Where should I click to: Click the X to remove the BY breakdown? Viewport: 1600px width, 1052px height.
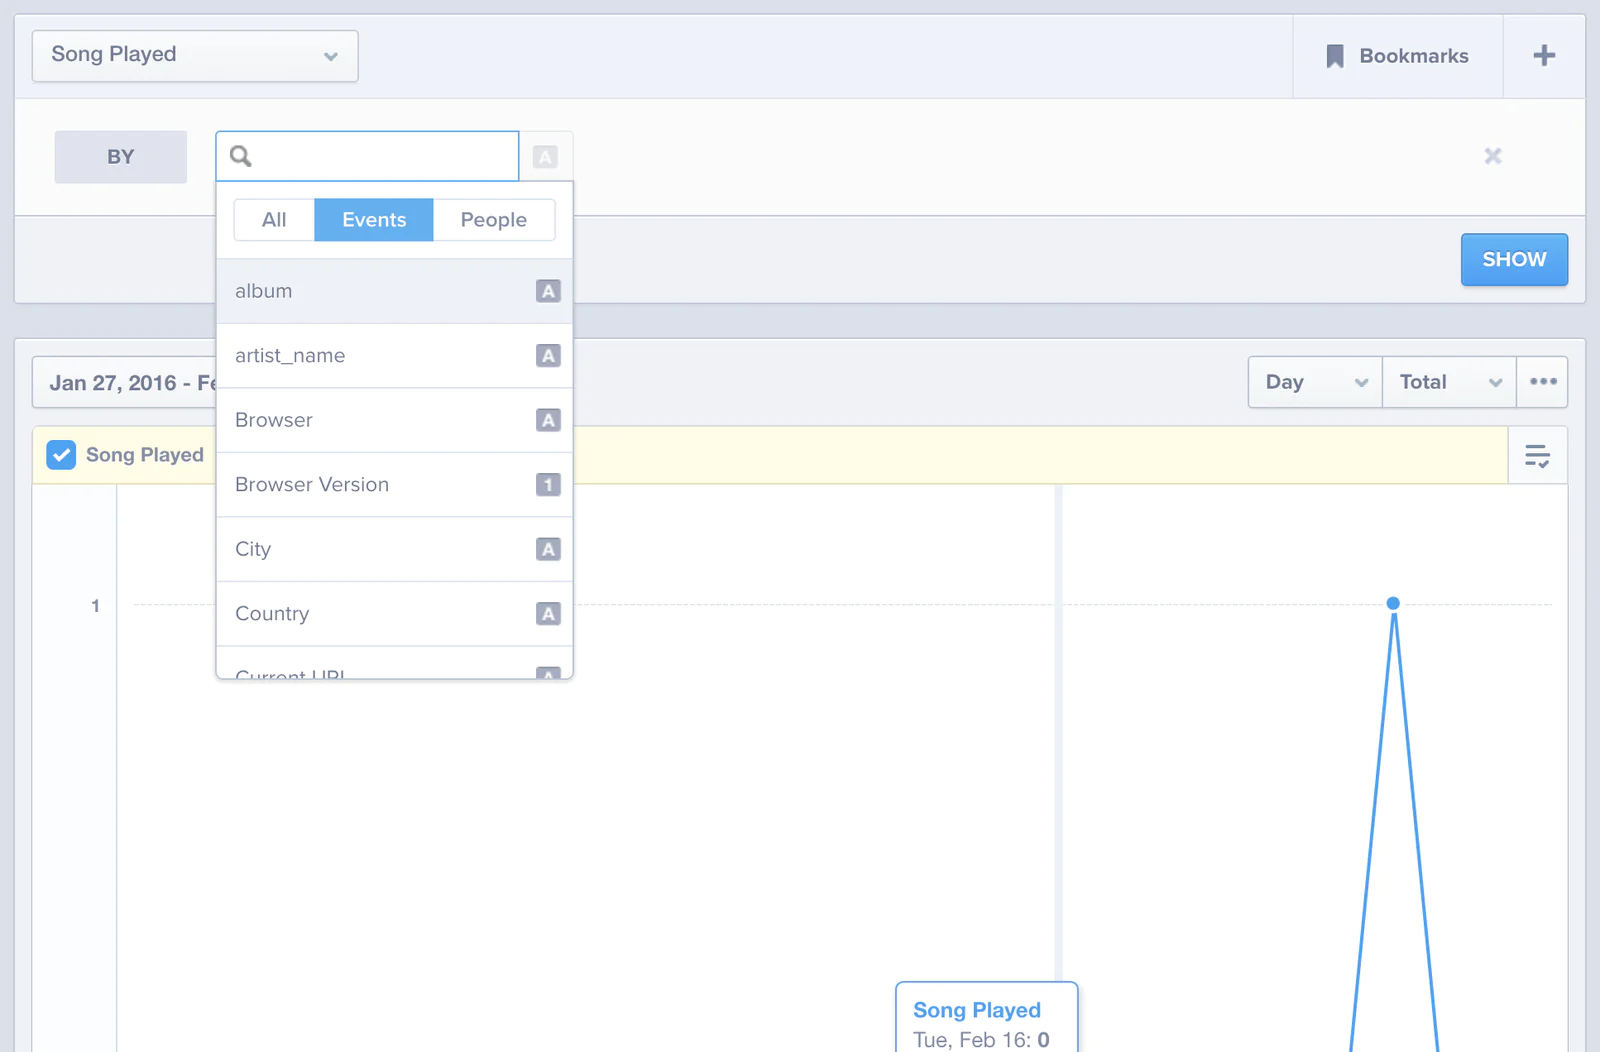(x=1493, y=156)
